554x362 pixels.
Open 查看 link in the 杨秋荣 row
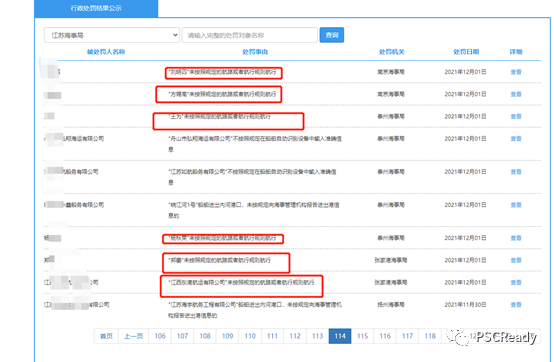tap(516, 238)
